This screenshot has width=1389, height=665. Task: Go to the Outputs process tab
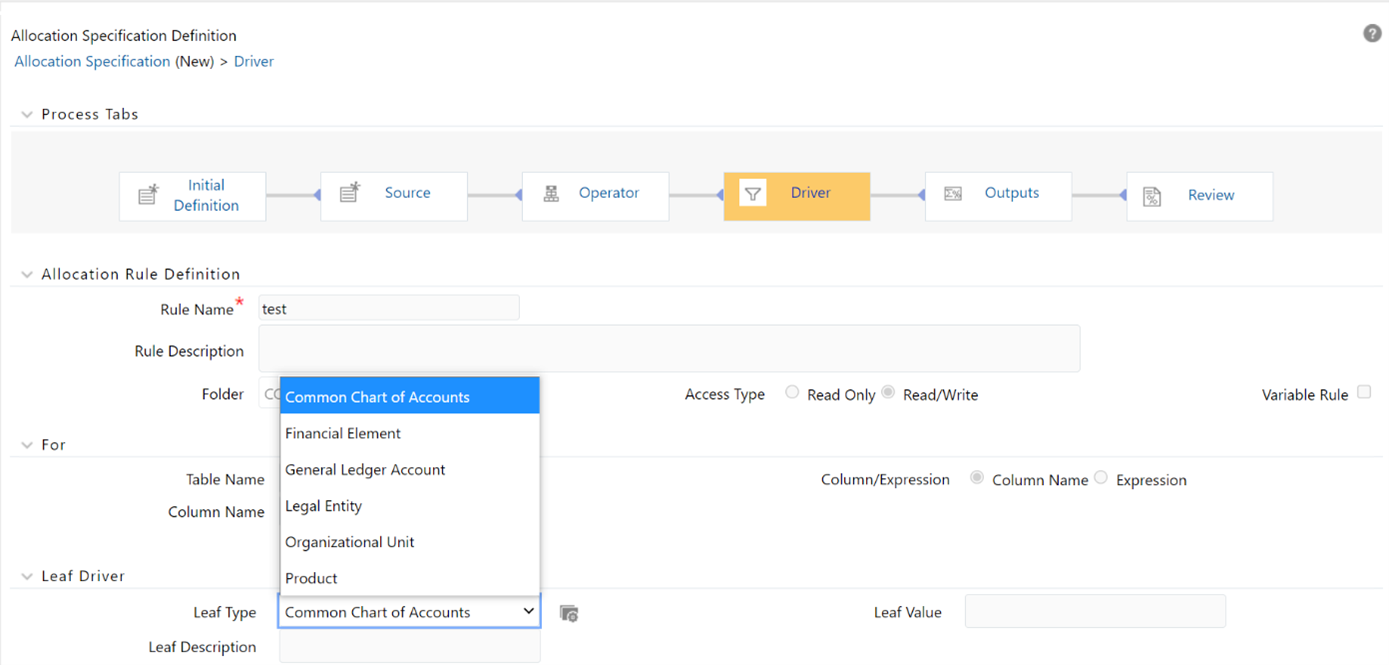click(x=998, y=196)
